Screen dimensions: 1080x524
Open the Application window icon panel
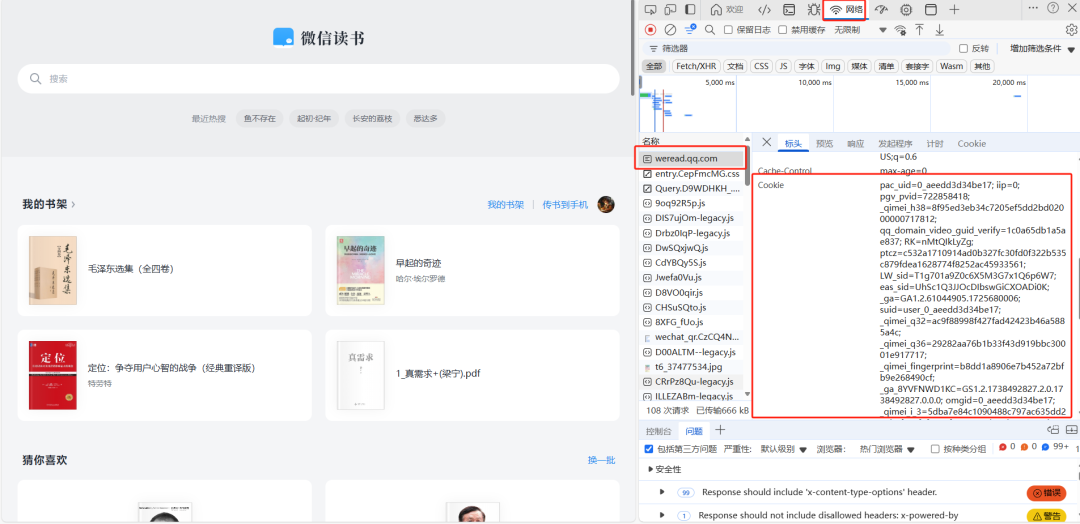coord(931,10)
